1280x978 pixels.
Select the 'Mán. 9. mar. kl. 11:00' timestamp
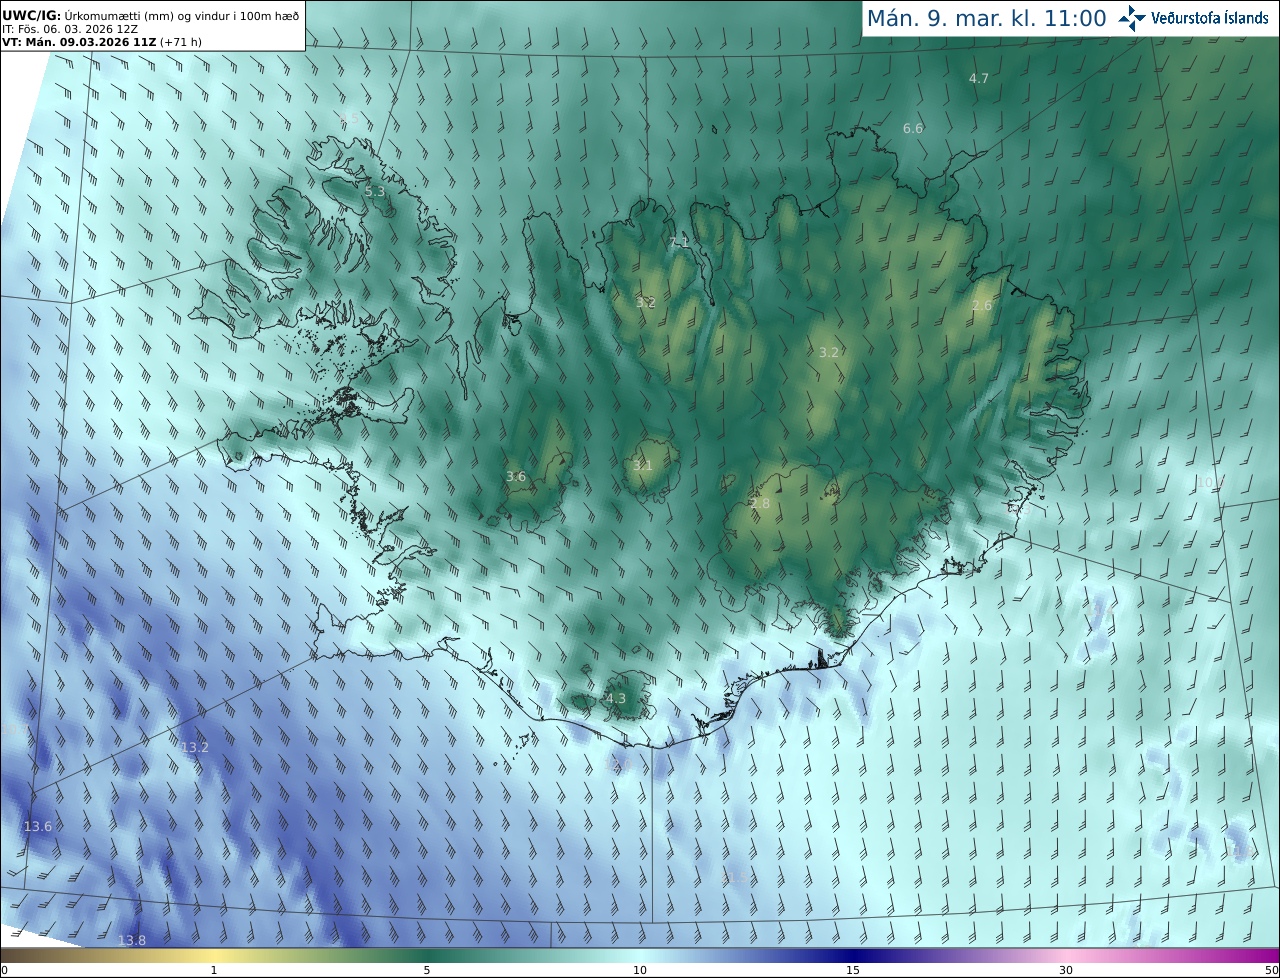[x=986, y=18]
